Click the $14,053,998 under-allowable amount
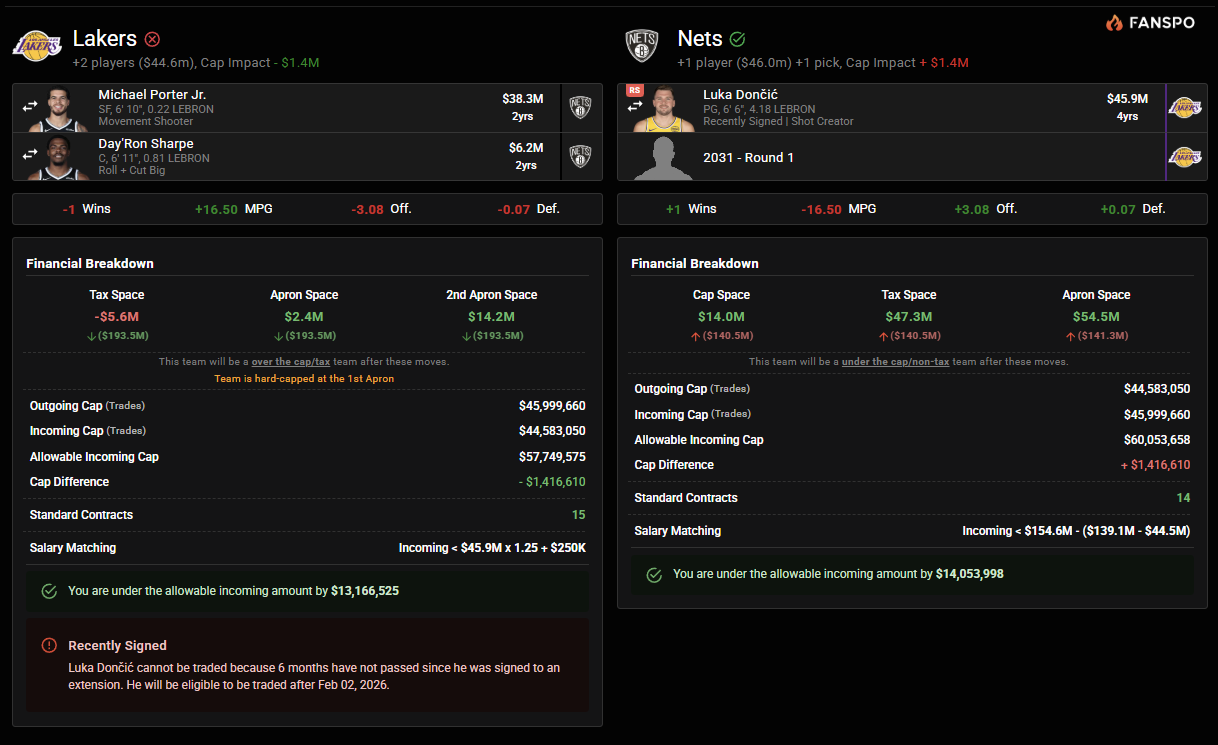This screenshot has width=1218, height=745. click(970, 574)
